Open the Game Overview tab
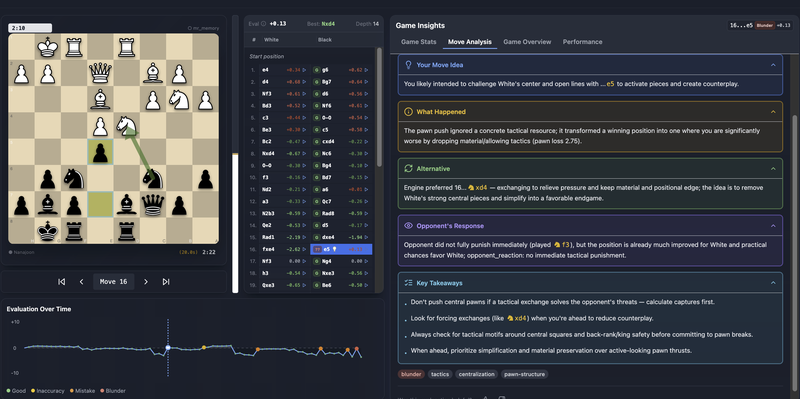The image size is (800, 399). [527, 42]
